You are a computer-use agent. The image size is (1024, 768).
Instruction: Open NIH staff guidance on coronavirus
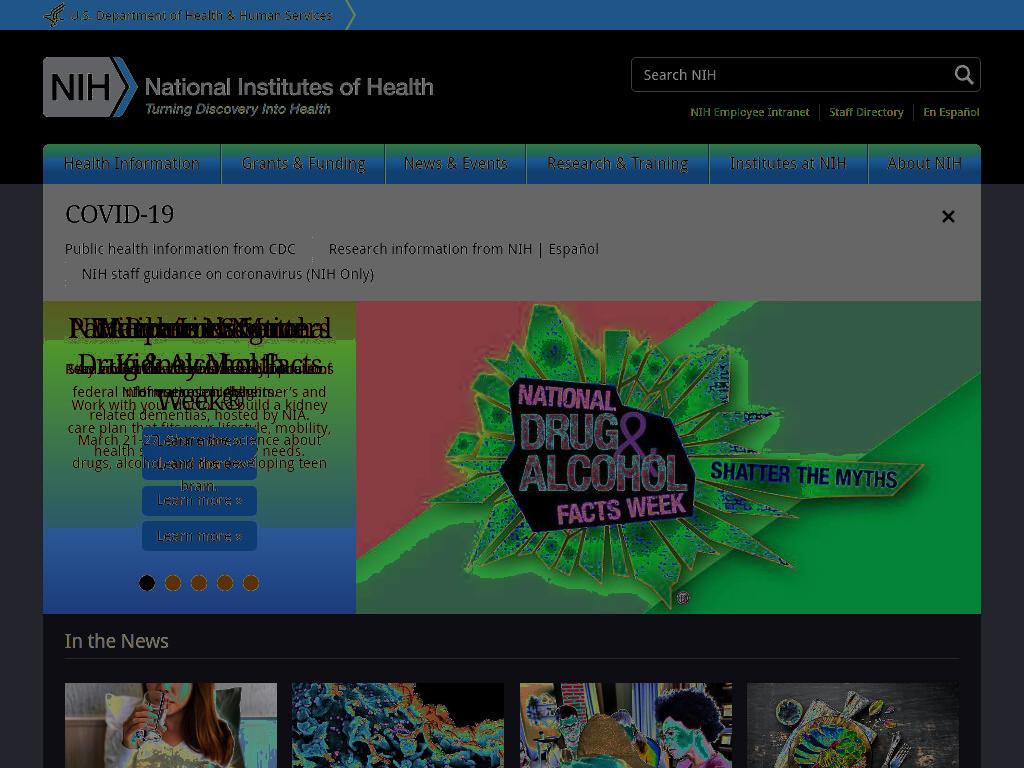[227, 274]
